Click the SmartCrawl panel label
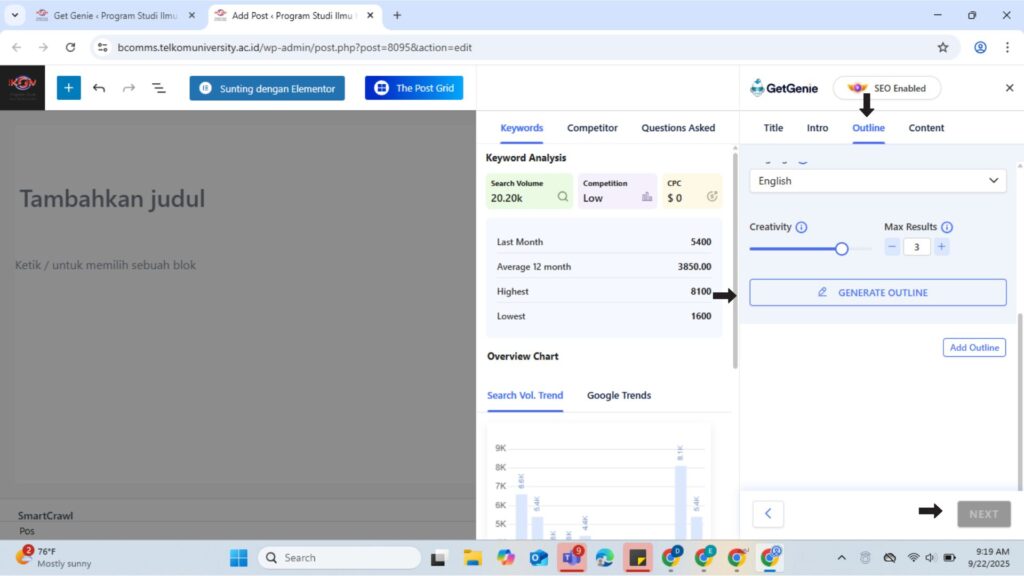Viewport: 1024px width, 576px height. tap(45, 515)
